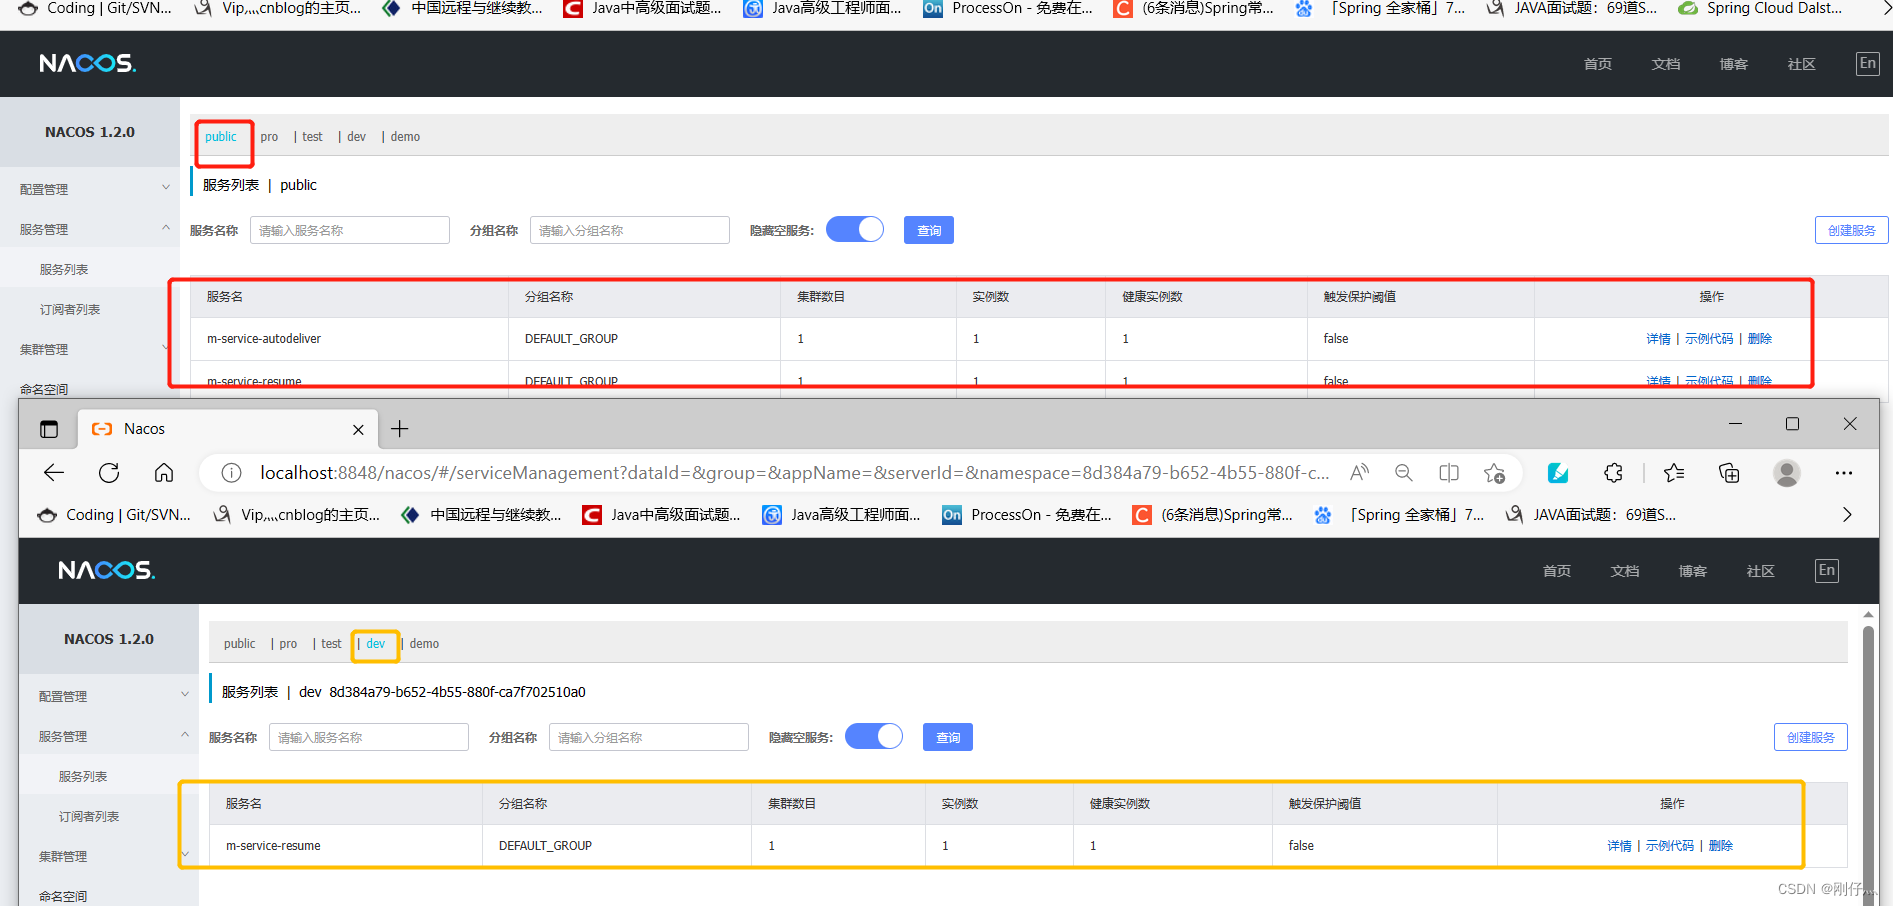Viewport: 1893px width, 906px height.
Task: Toggle 隐藏空服务 switch in front window
Action: tap(874, 737)
